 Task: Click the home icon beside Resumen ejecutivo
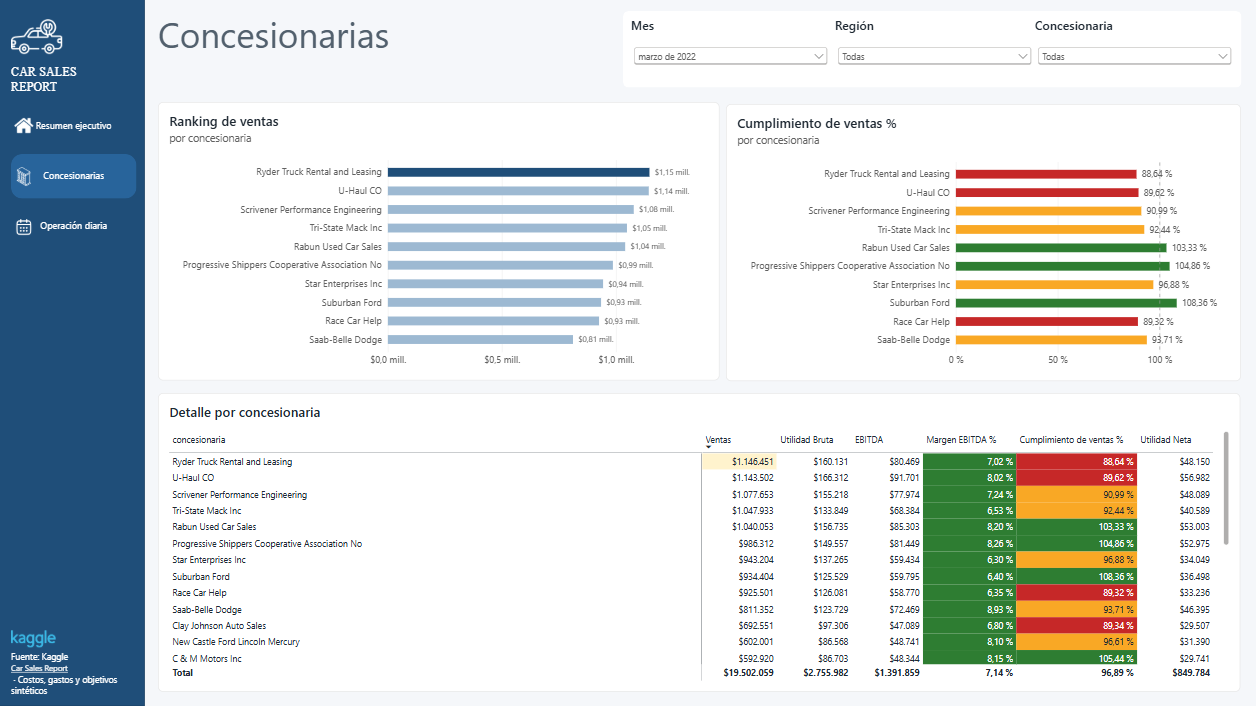pos(23,125)
